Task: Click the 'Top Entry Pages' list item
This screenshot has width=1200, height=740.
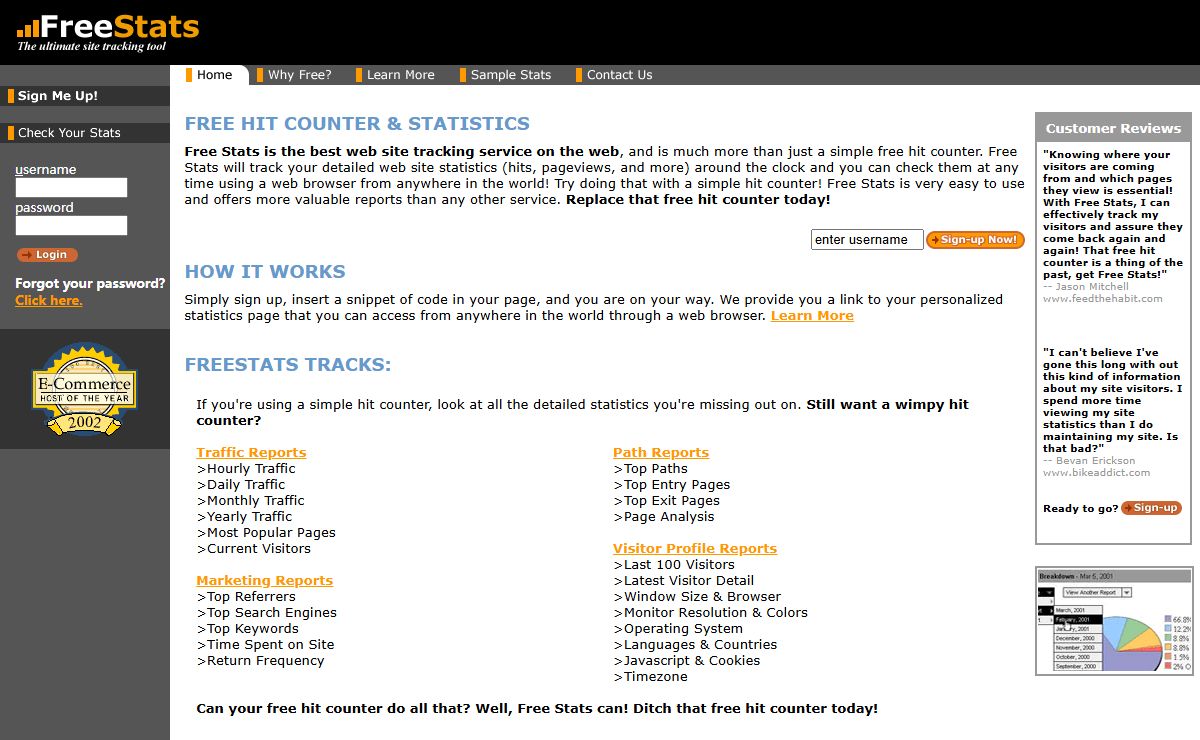Action: (672, 485)
